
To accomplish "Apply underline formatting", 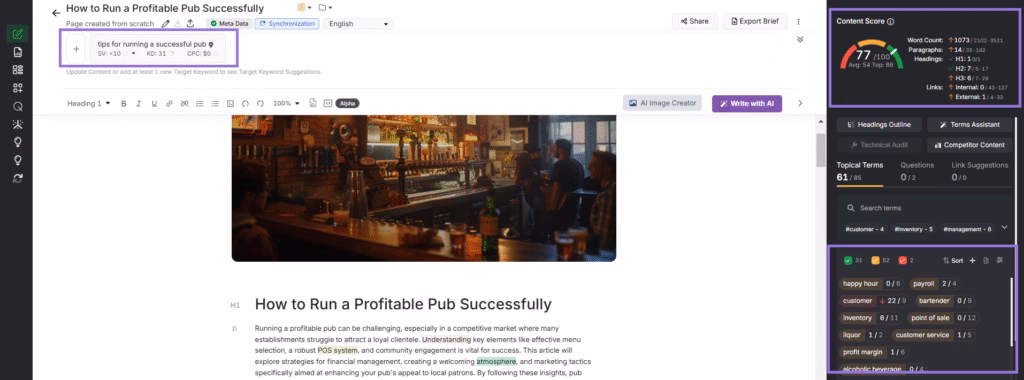I will 154,103.
